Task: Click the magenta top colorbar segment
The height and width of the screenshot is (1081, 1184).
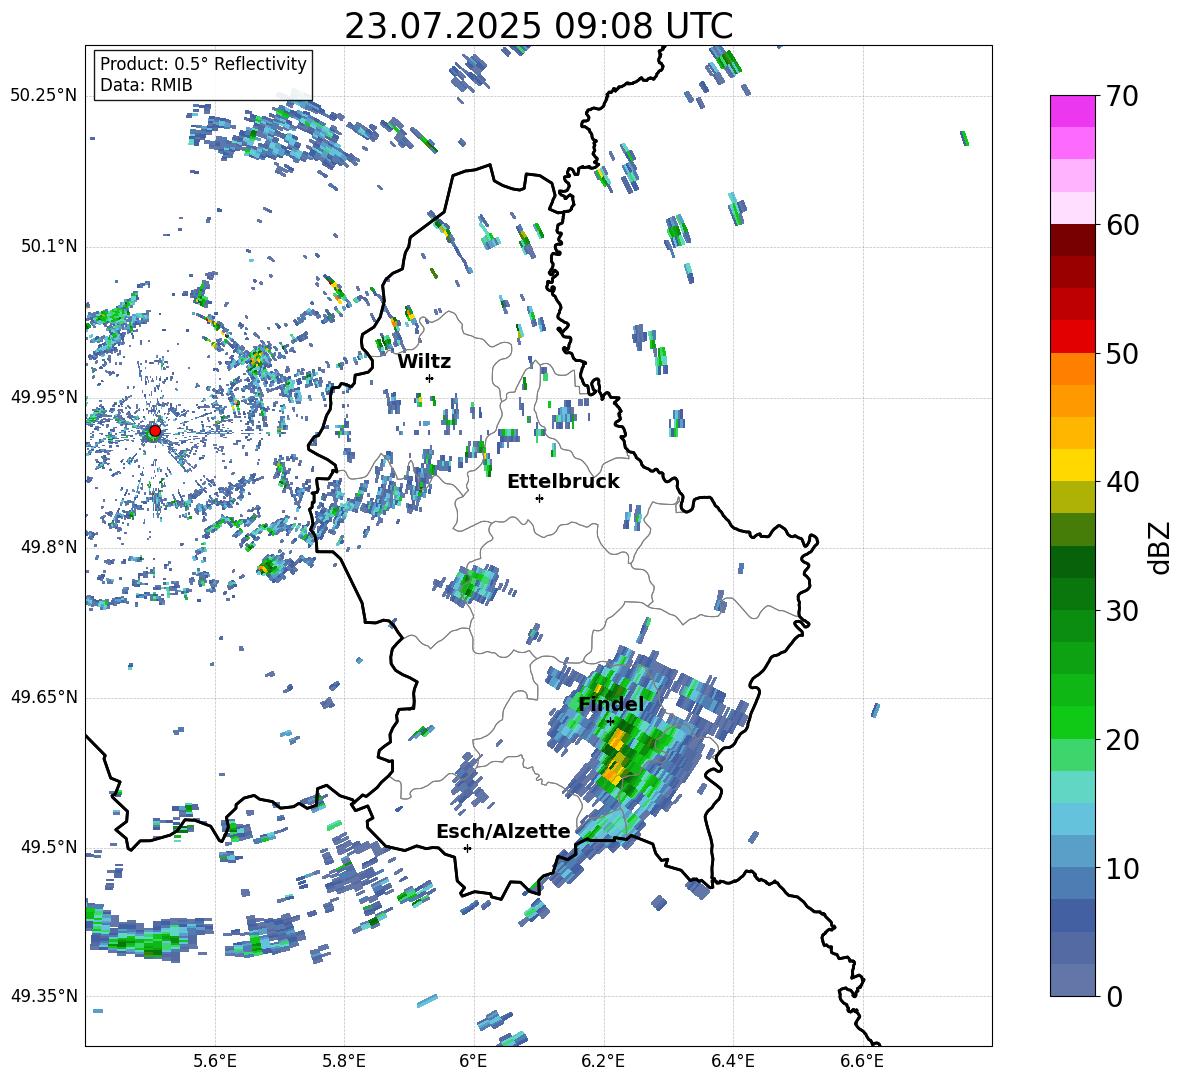Action: 1073,111
